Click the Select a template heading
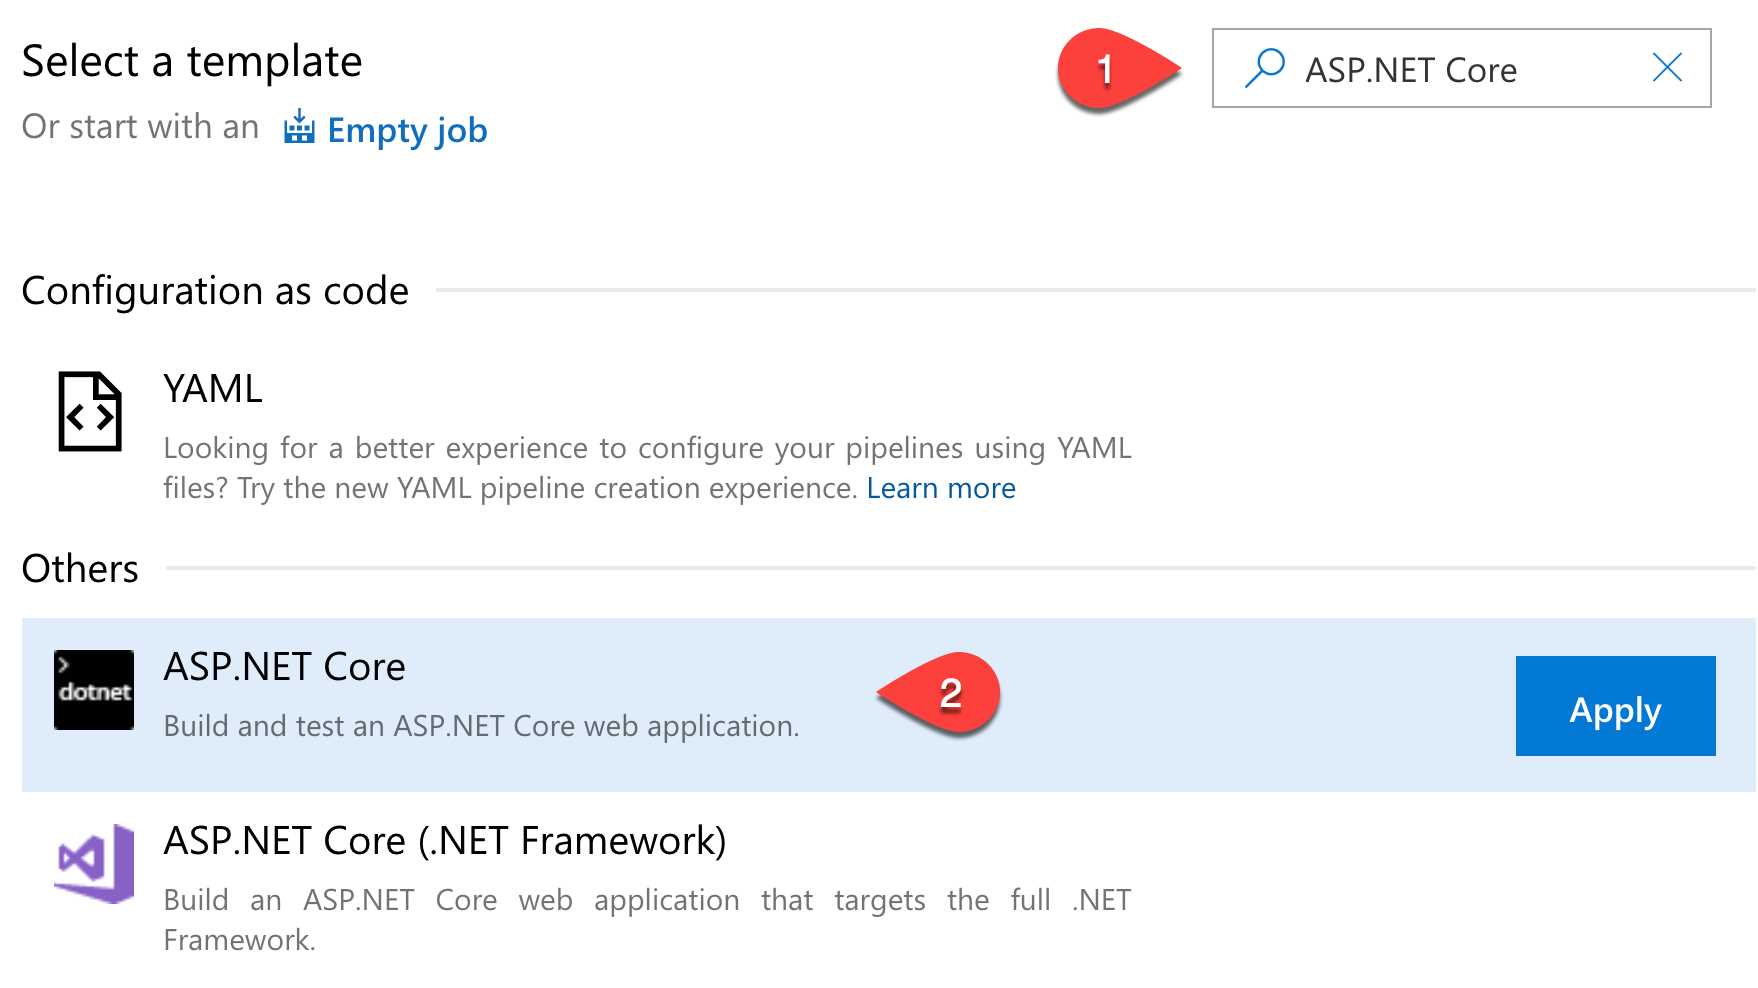This screenshot has width=1758, height=988. [x=192, y=60]
